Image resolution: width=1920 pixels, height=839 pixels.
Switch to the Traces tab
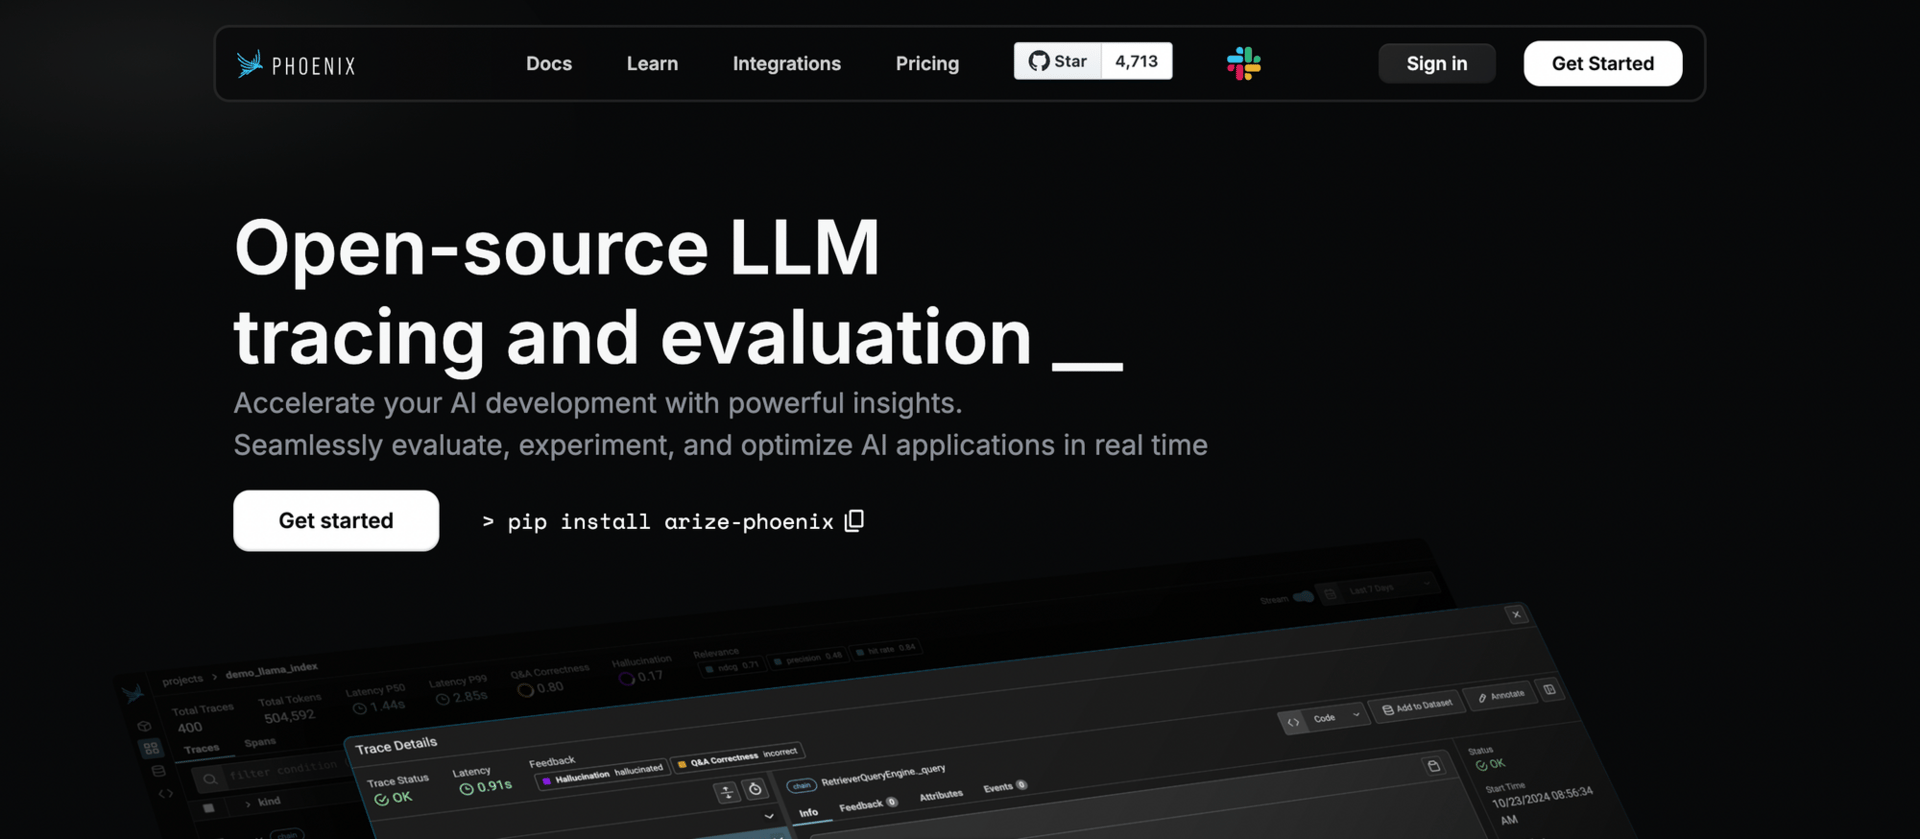pos(201,749)
